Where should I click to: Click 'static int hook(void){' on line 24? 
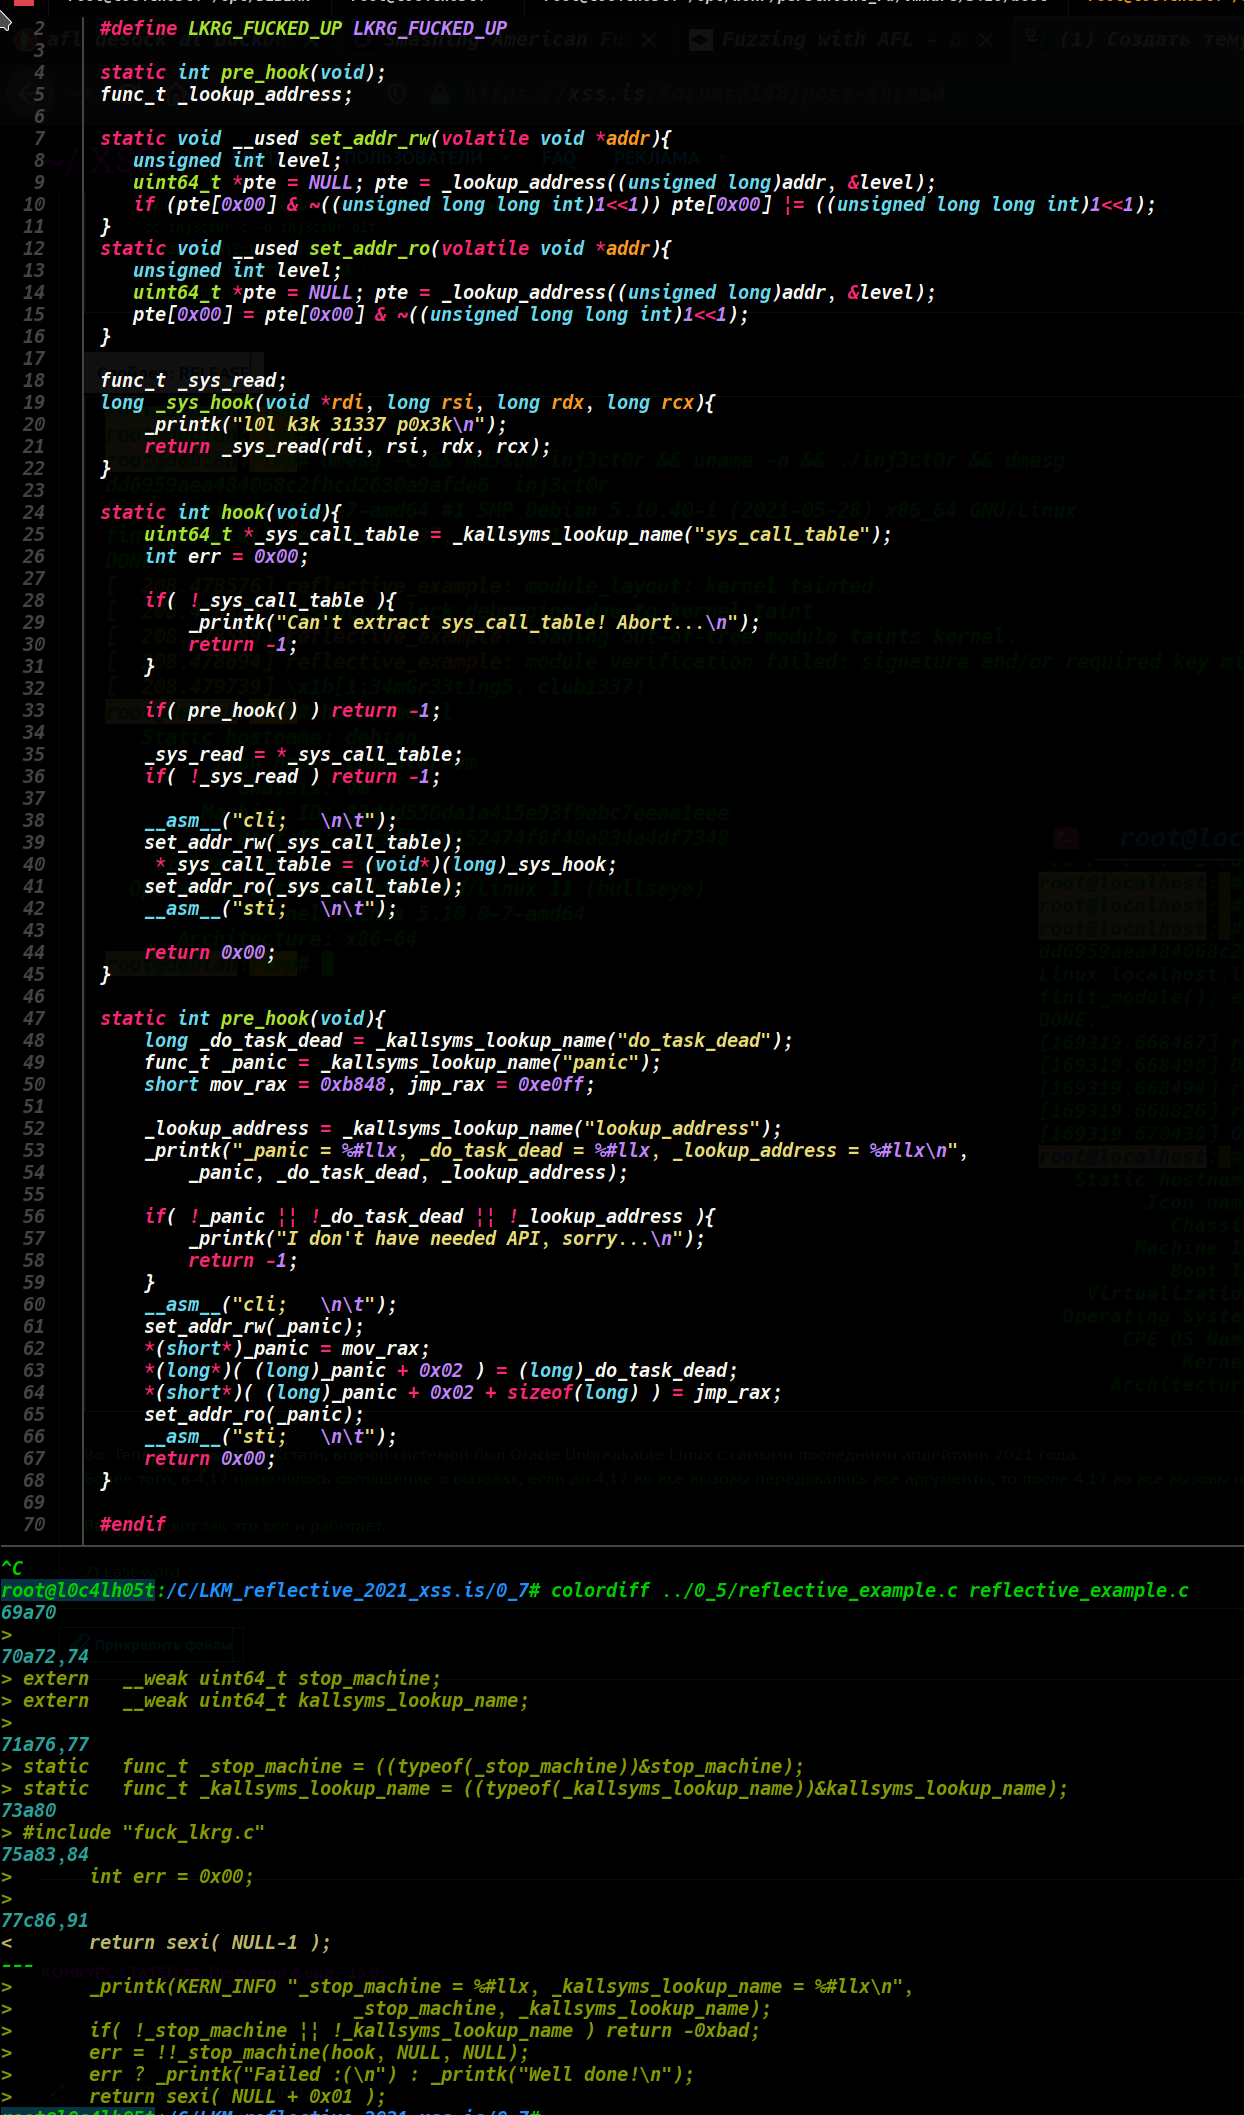221,512
